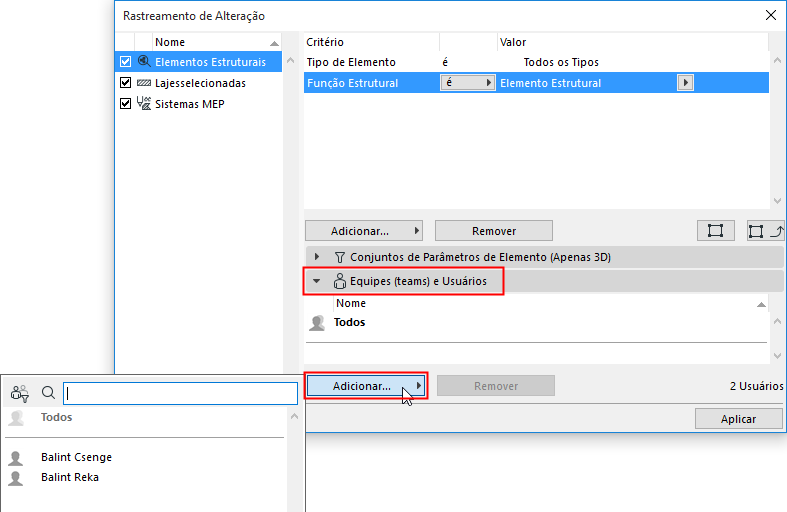This screenshot has width=787, height=512.
Task: Click the Lajesselecionadas slab icon
Action: coord(143,83)
